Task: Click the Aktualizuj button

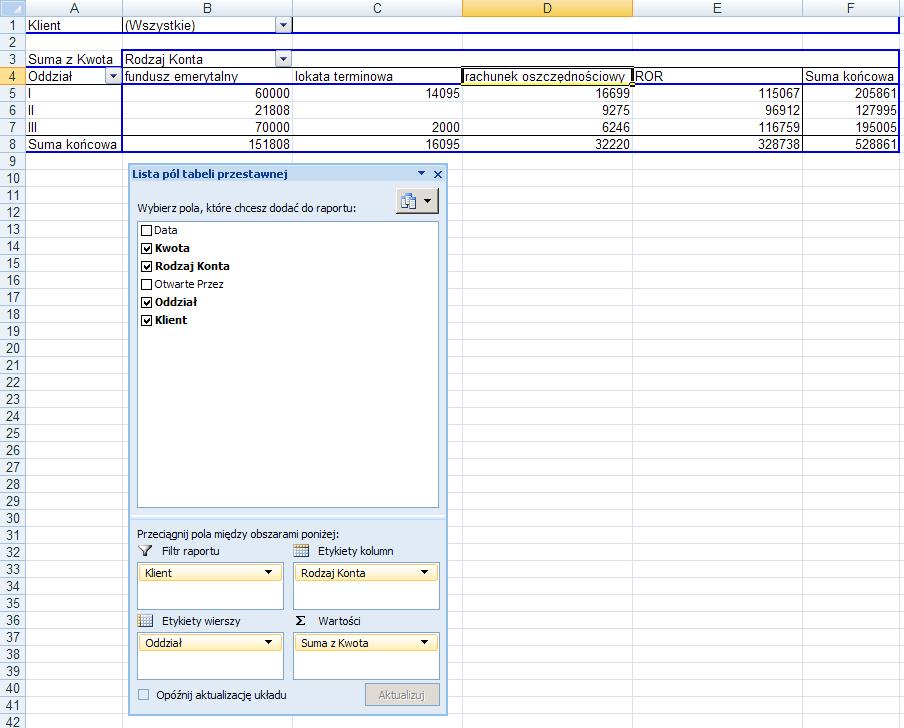Action: [x=402, y=695]
